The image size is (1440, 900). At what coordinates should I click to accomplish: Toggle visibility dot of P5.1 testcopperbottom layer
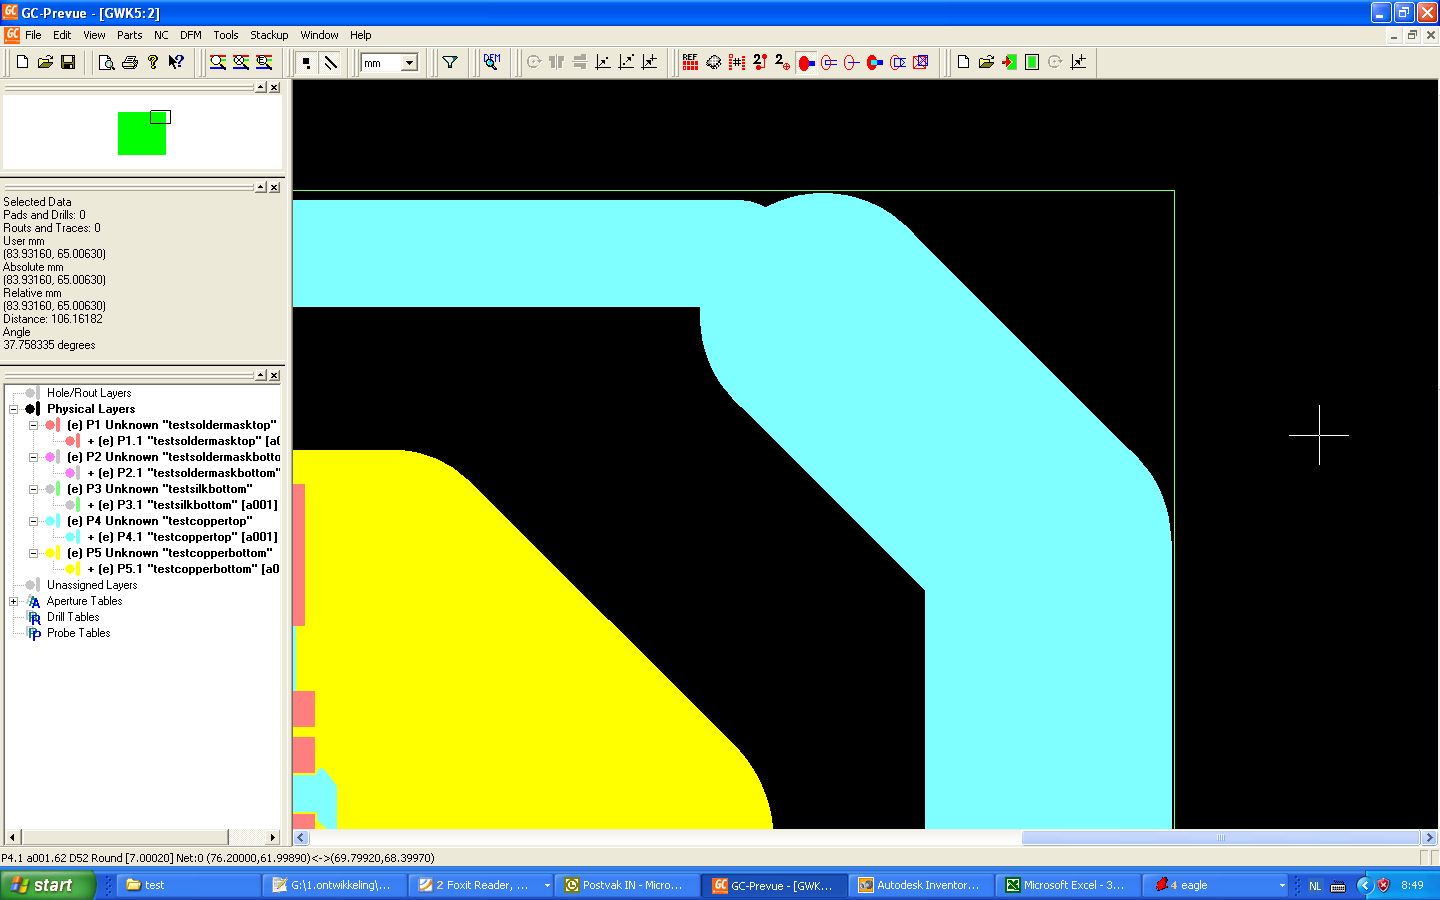point(71,569)
